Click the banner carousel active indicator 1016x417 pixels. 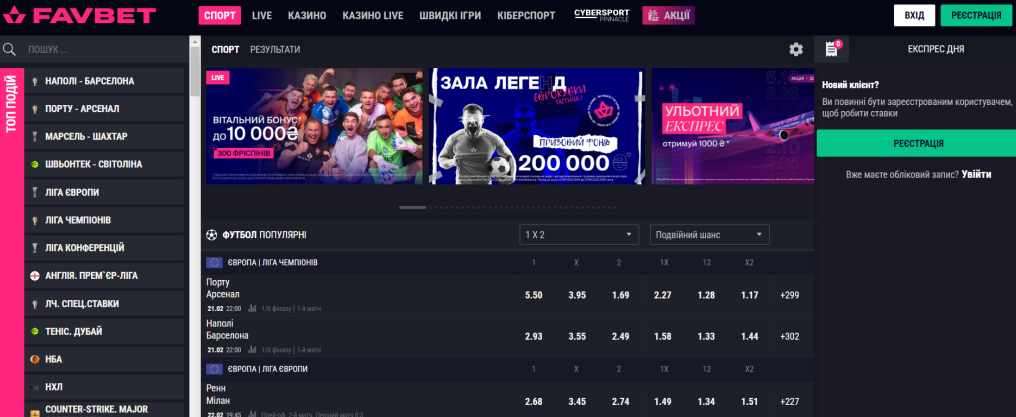pos(413,207)
